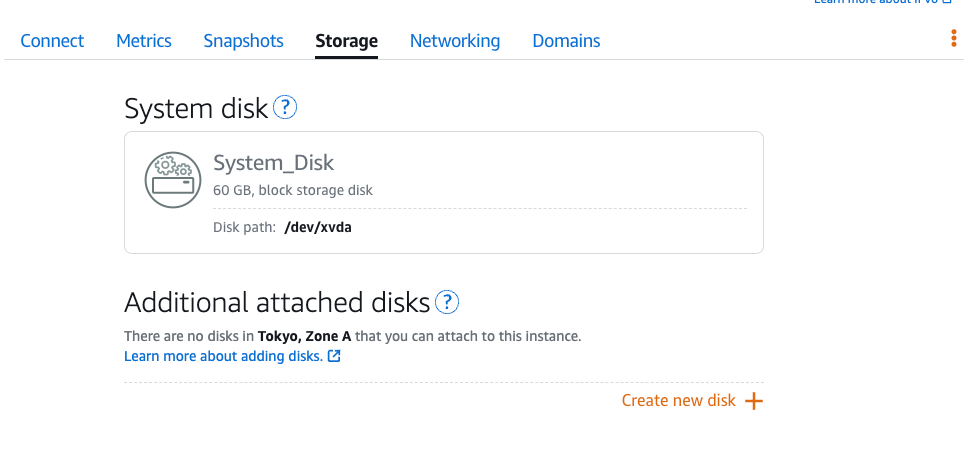Open the Metrics tab
Screen dimensions: 972x459
coord(144,41)
